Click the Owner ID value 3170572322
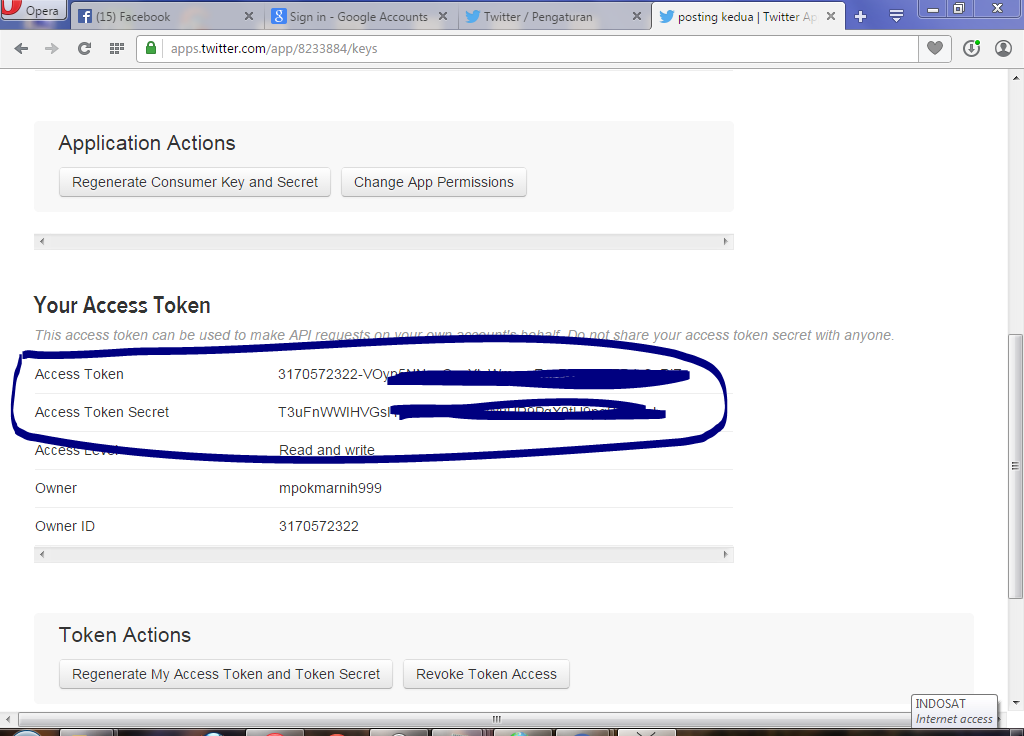 pos(319,526)
